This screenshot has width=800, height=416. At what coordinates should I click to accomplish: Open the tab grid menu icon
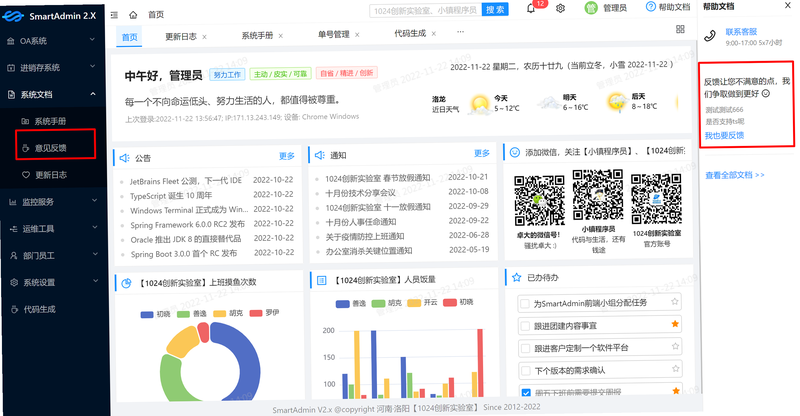pos(680,29)
